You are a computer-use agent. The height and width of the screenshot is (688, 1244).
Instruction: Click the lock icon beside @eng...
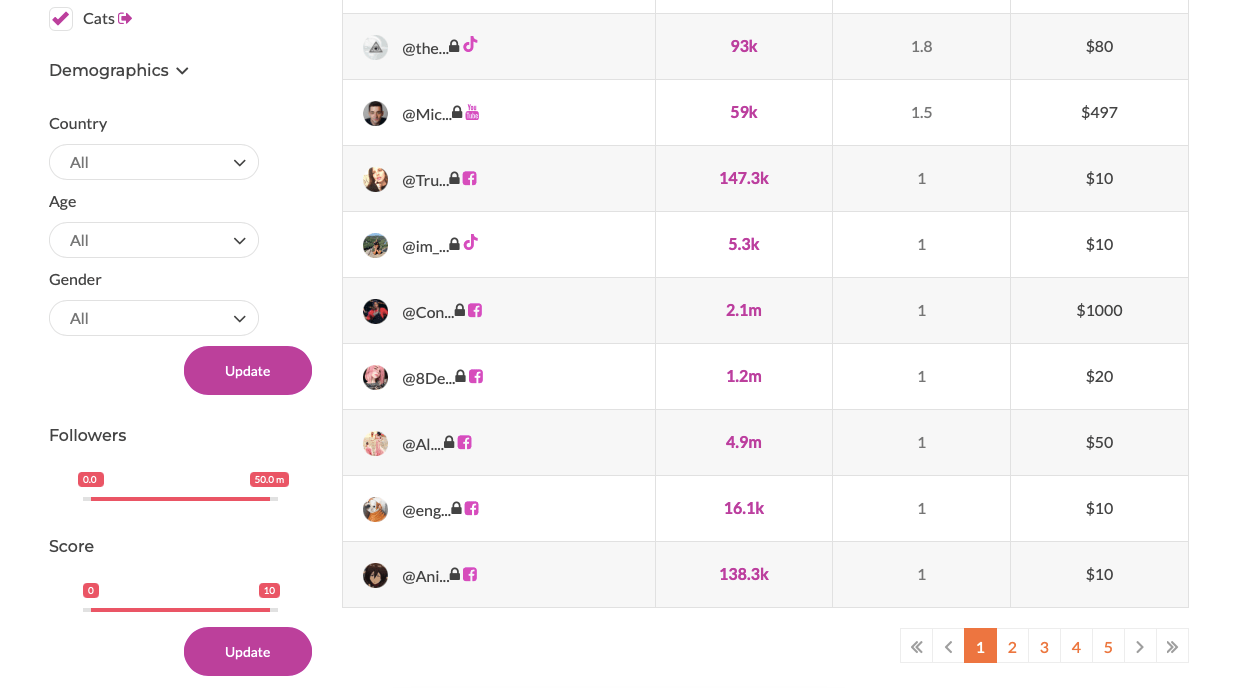(456, 508)
